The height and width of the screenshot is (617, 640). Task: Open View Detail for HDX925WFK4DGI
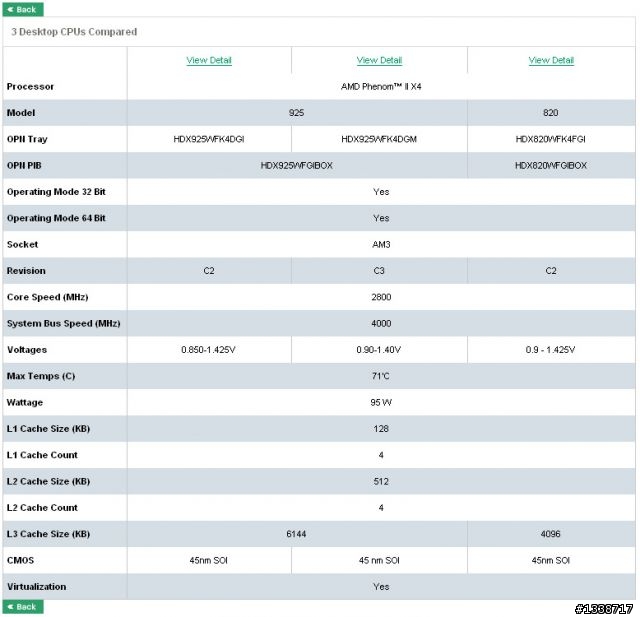pyautogui.click(x=209, y=60)
